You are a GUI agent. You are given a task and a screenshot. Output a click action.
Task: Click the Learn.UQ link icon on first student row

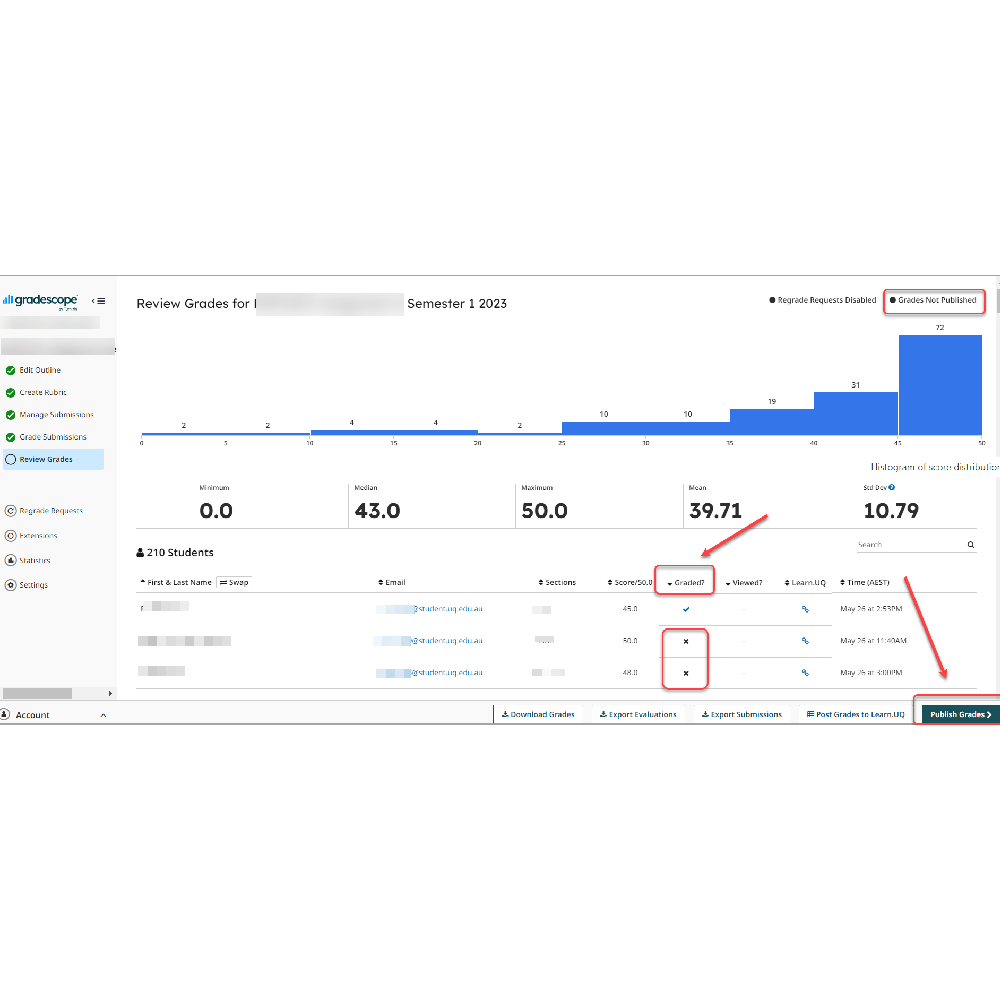pos(806,608)
